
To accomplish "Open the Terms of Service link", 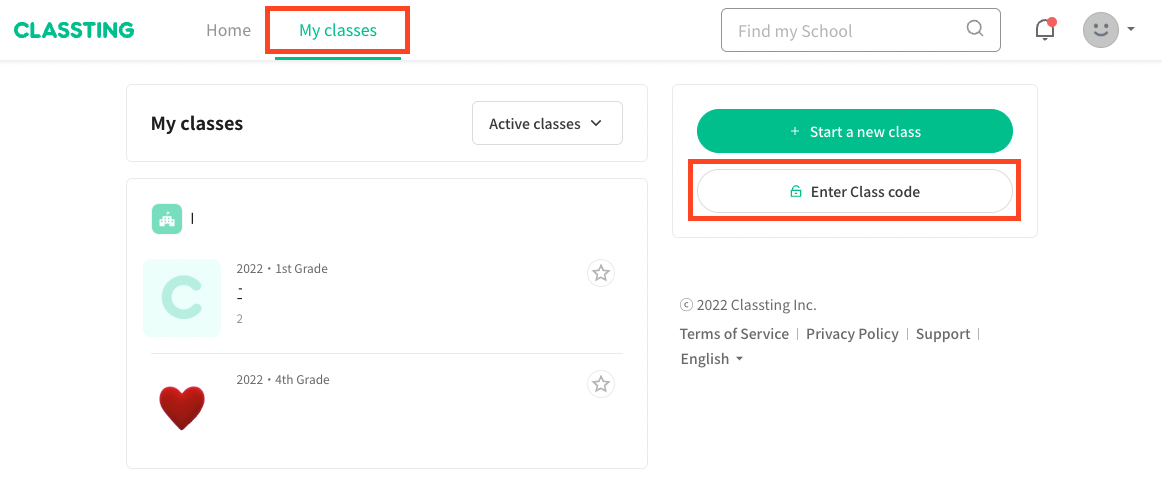I will coord(734,334).
